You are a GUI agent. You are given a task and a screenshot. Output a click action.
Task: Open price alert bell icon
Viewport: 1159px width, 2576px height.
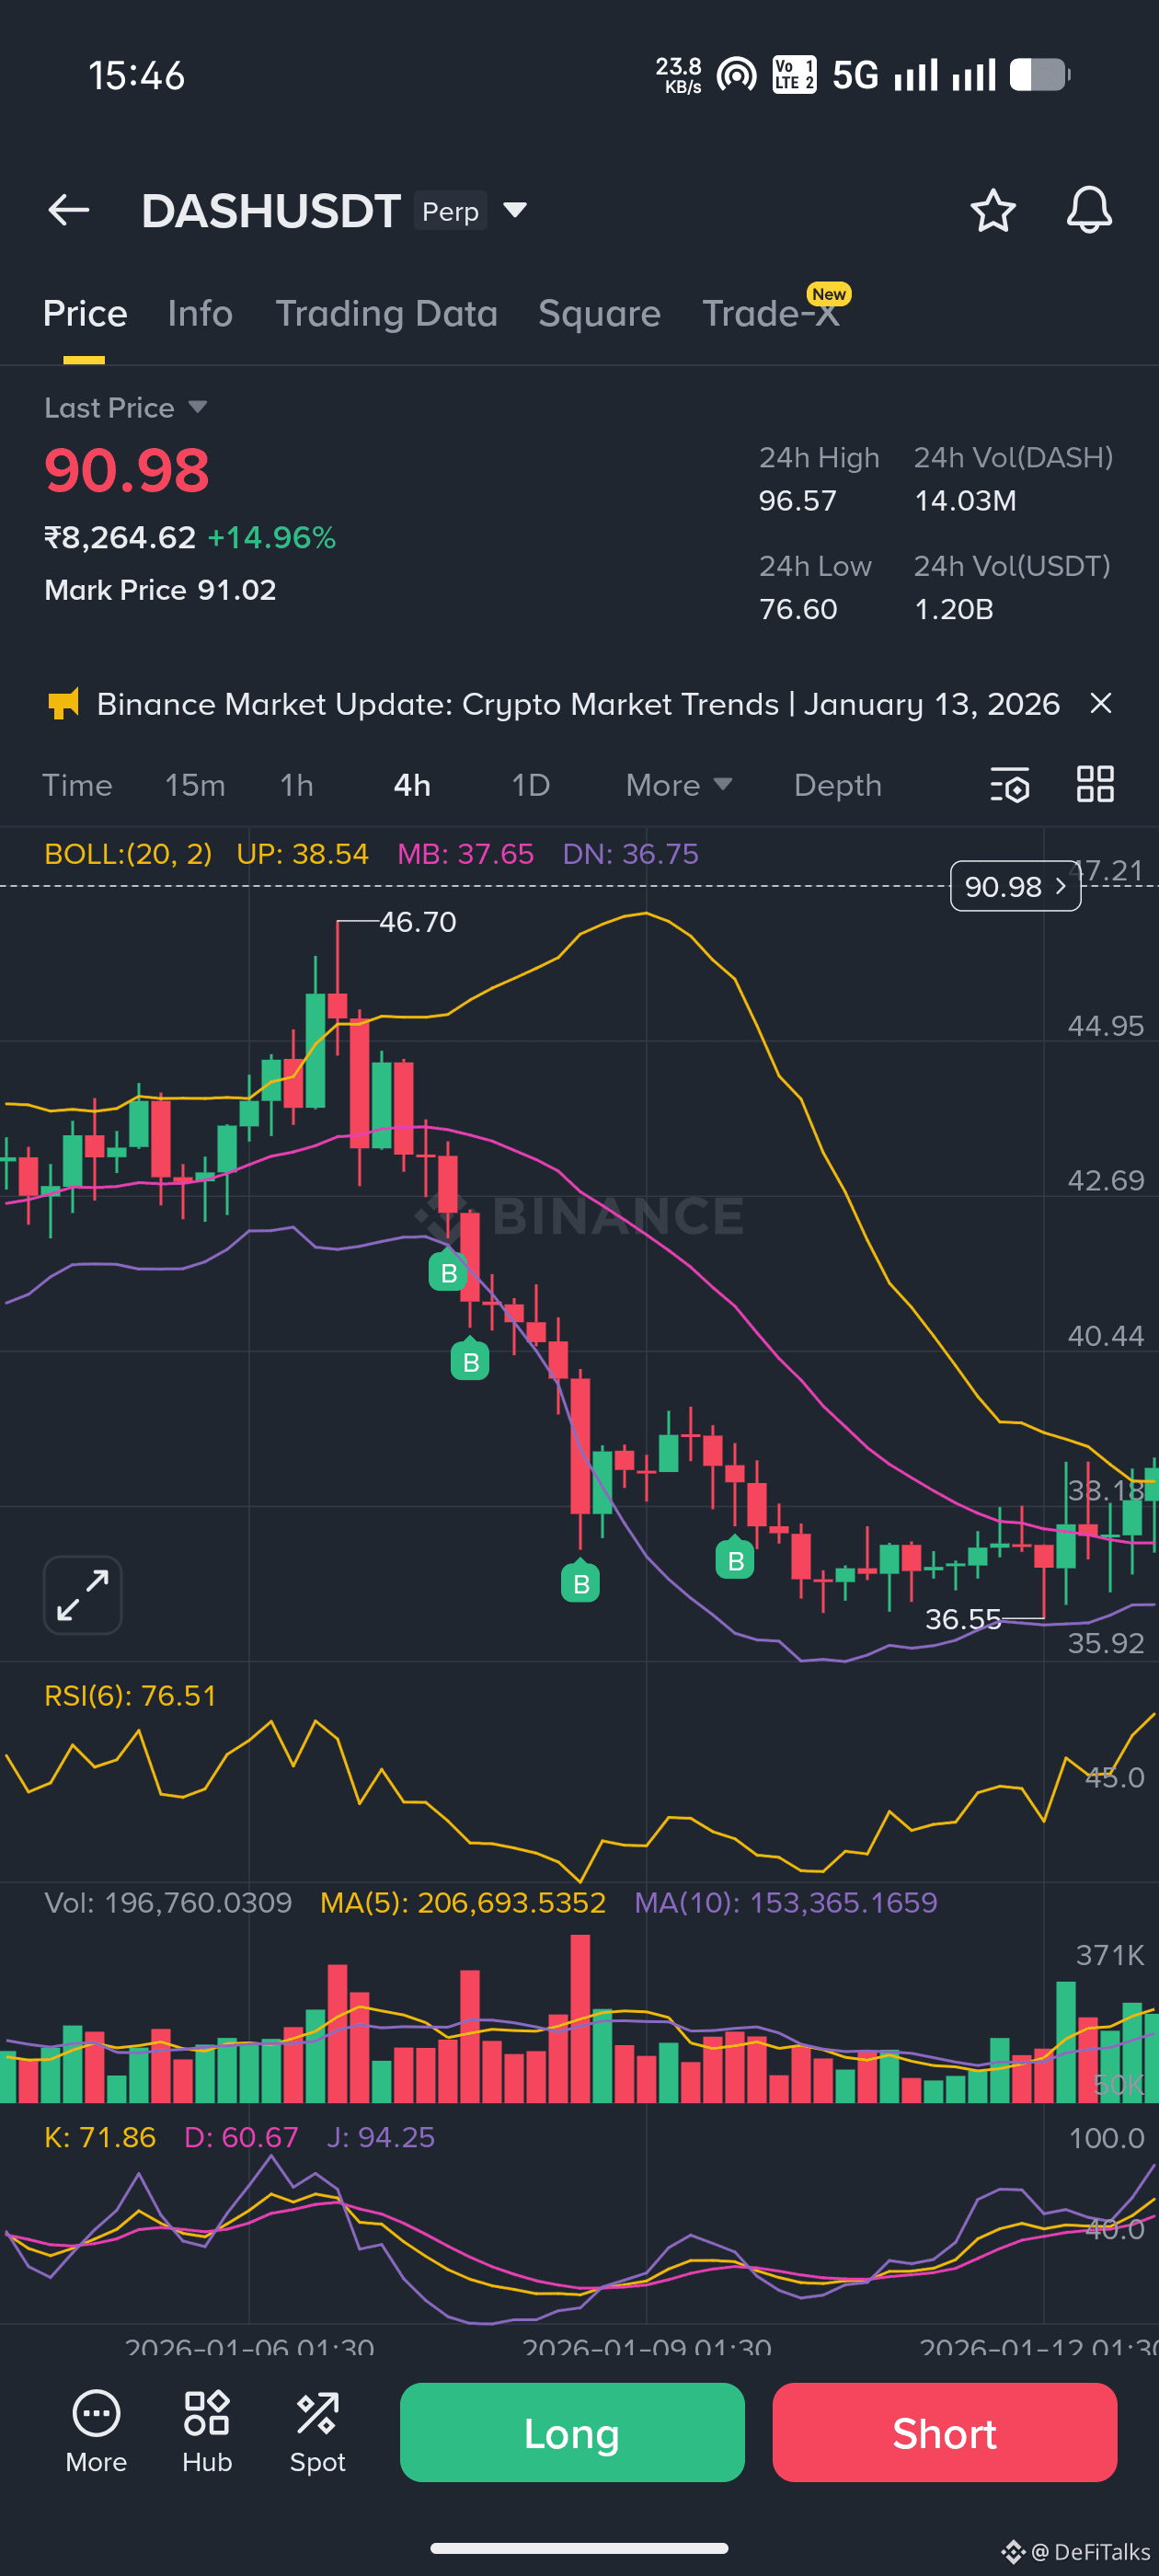coord(1089,210)
